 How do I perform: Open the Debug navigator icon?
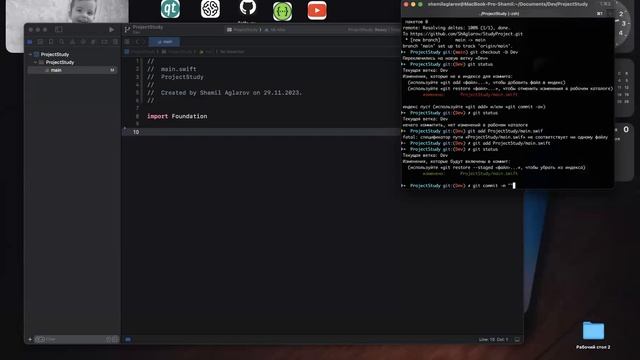coord(93,42)
